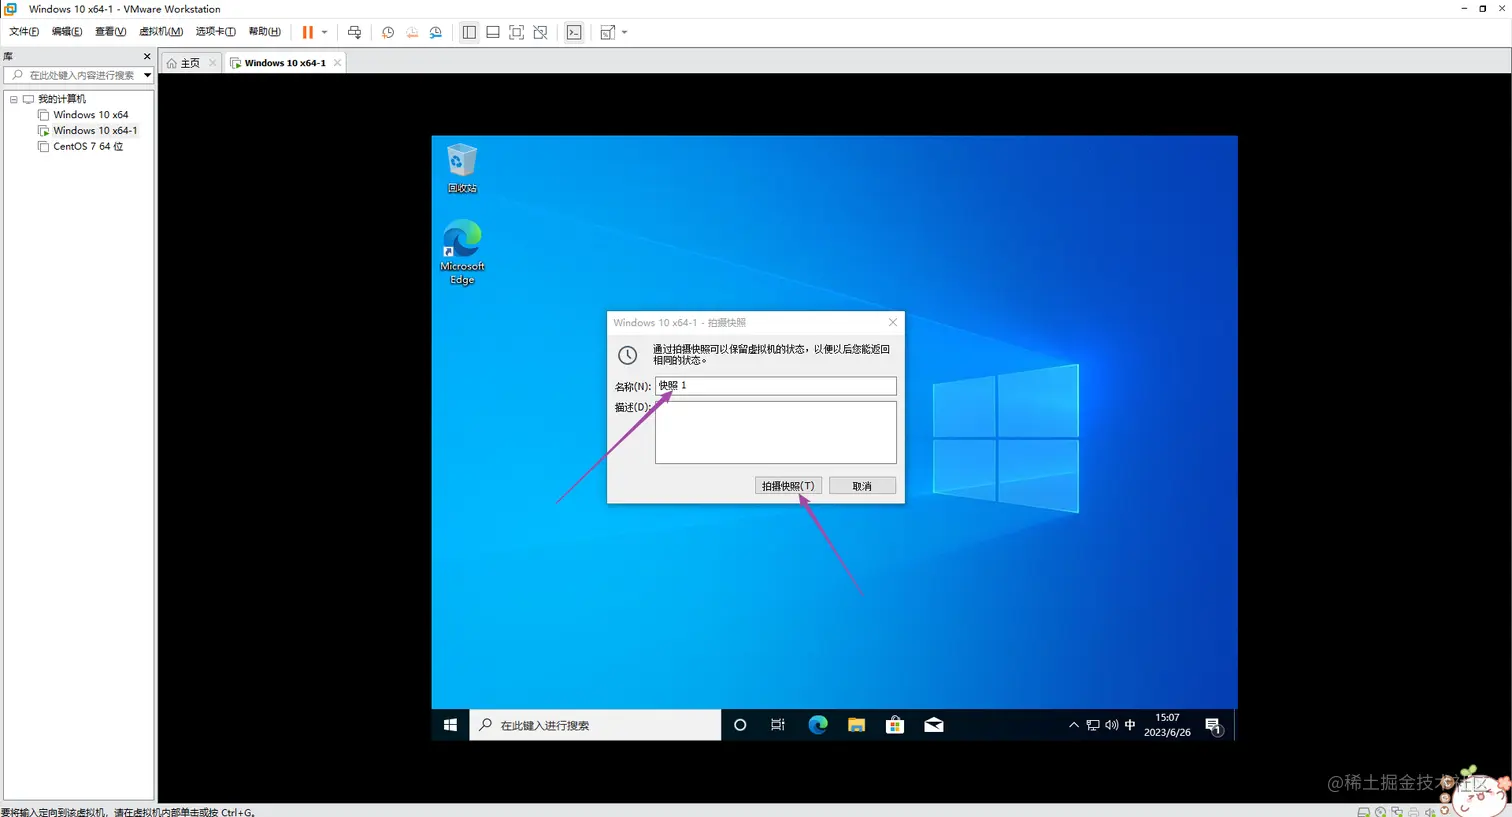Screen dimensions: 1512x817
Task: Close the Windows 10 x64-1 tab
Action: coord(337,63)
